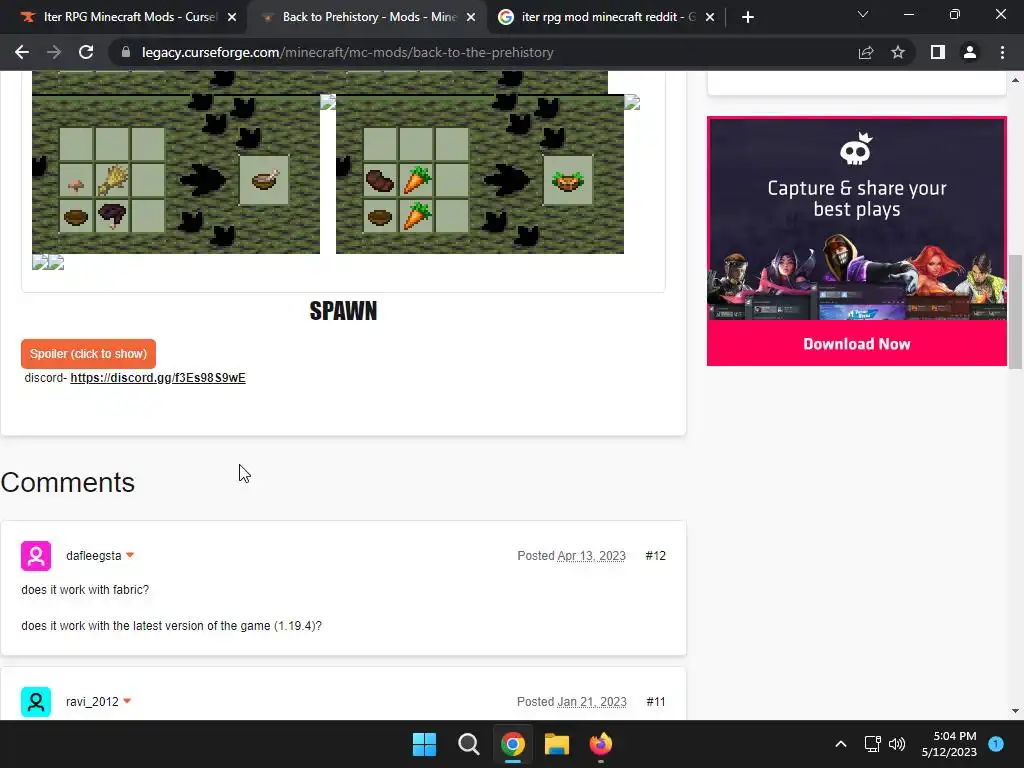Viewport: 1024px width, 768px height.
Task: Open File Explorer from the taskbar
Action: pyautogui.click(x=557, y=744)
